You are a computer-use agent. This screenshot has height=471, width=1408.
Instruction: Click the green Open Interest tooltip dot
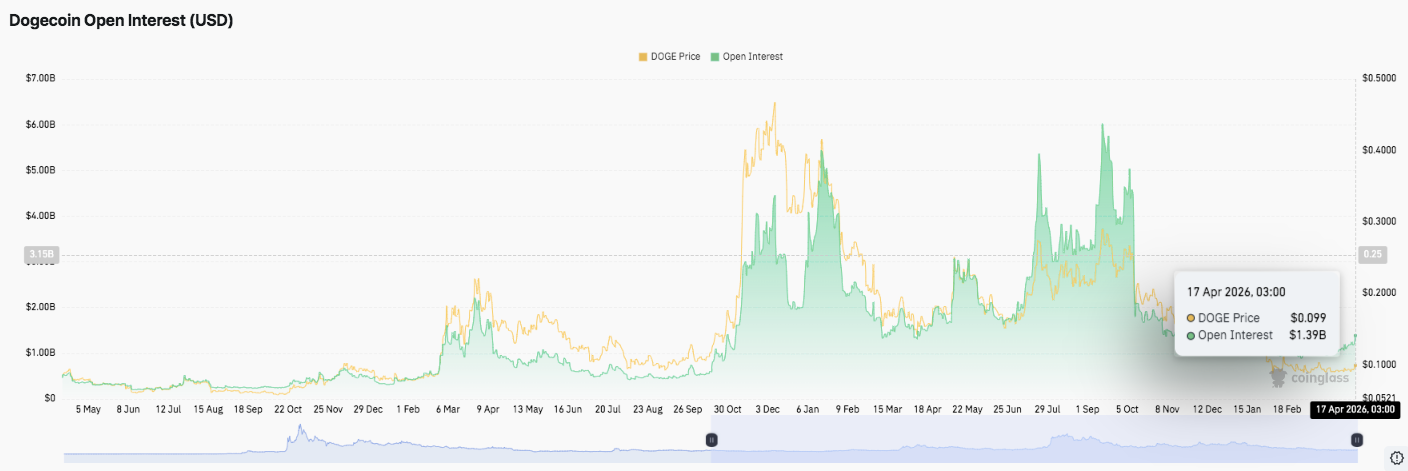1191,336
